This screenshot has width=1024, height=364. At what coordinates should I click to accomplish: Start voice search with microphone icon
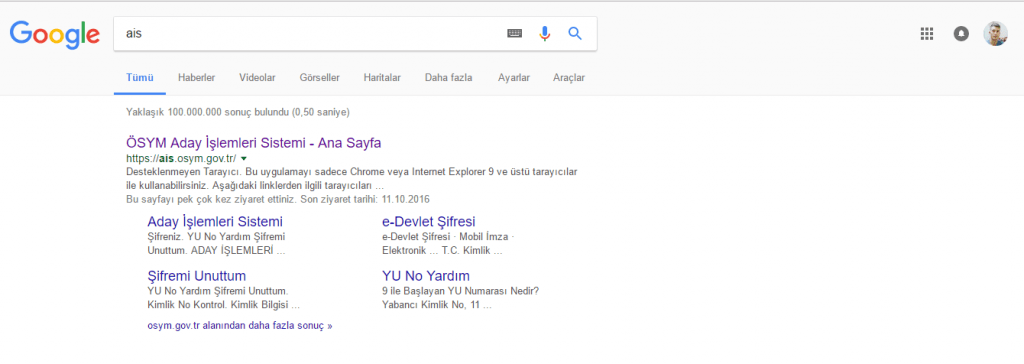545,34
